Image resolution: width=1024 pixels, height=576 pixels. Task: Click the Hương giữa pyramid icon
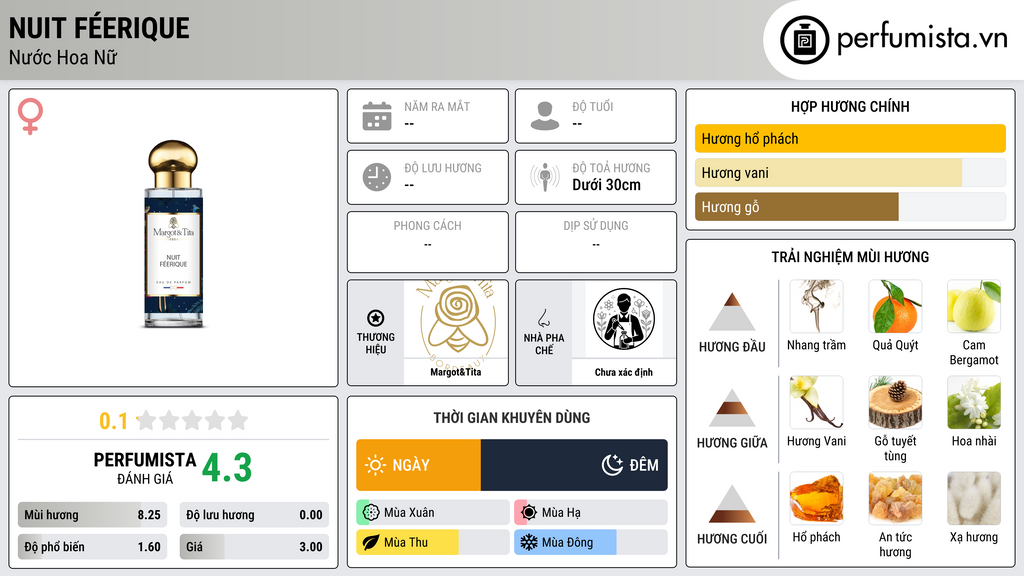click(732, 408)
